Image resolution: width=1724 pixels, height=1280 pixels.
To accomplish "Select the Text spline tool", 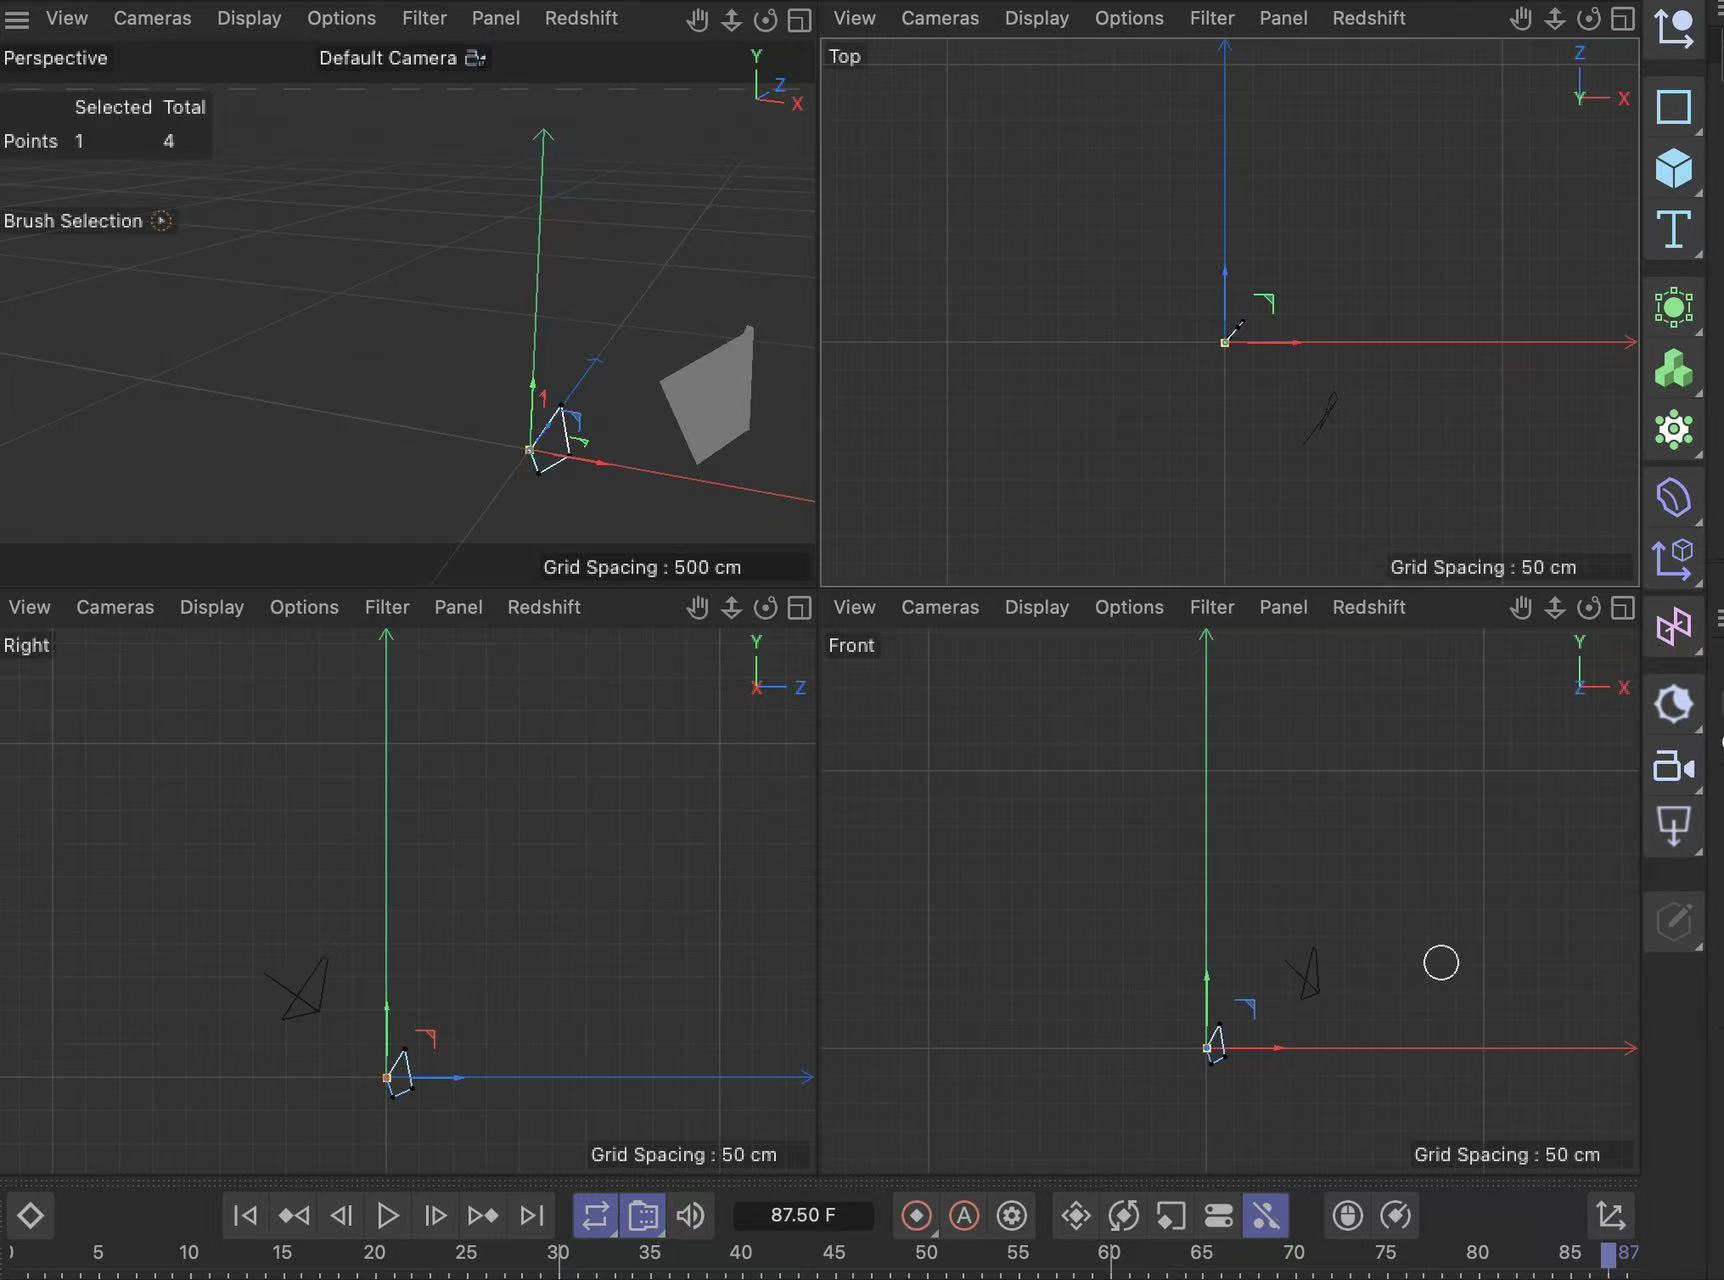I will point(1674,229).
